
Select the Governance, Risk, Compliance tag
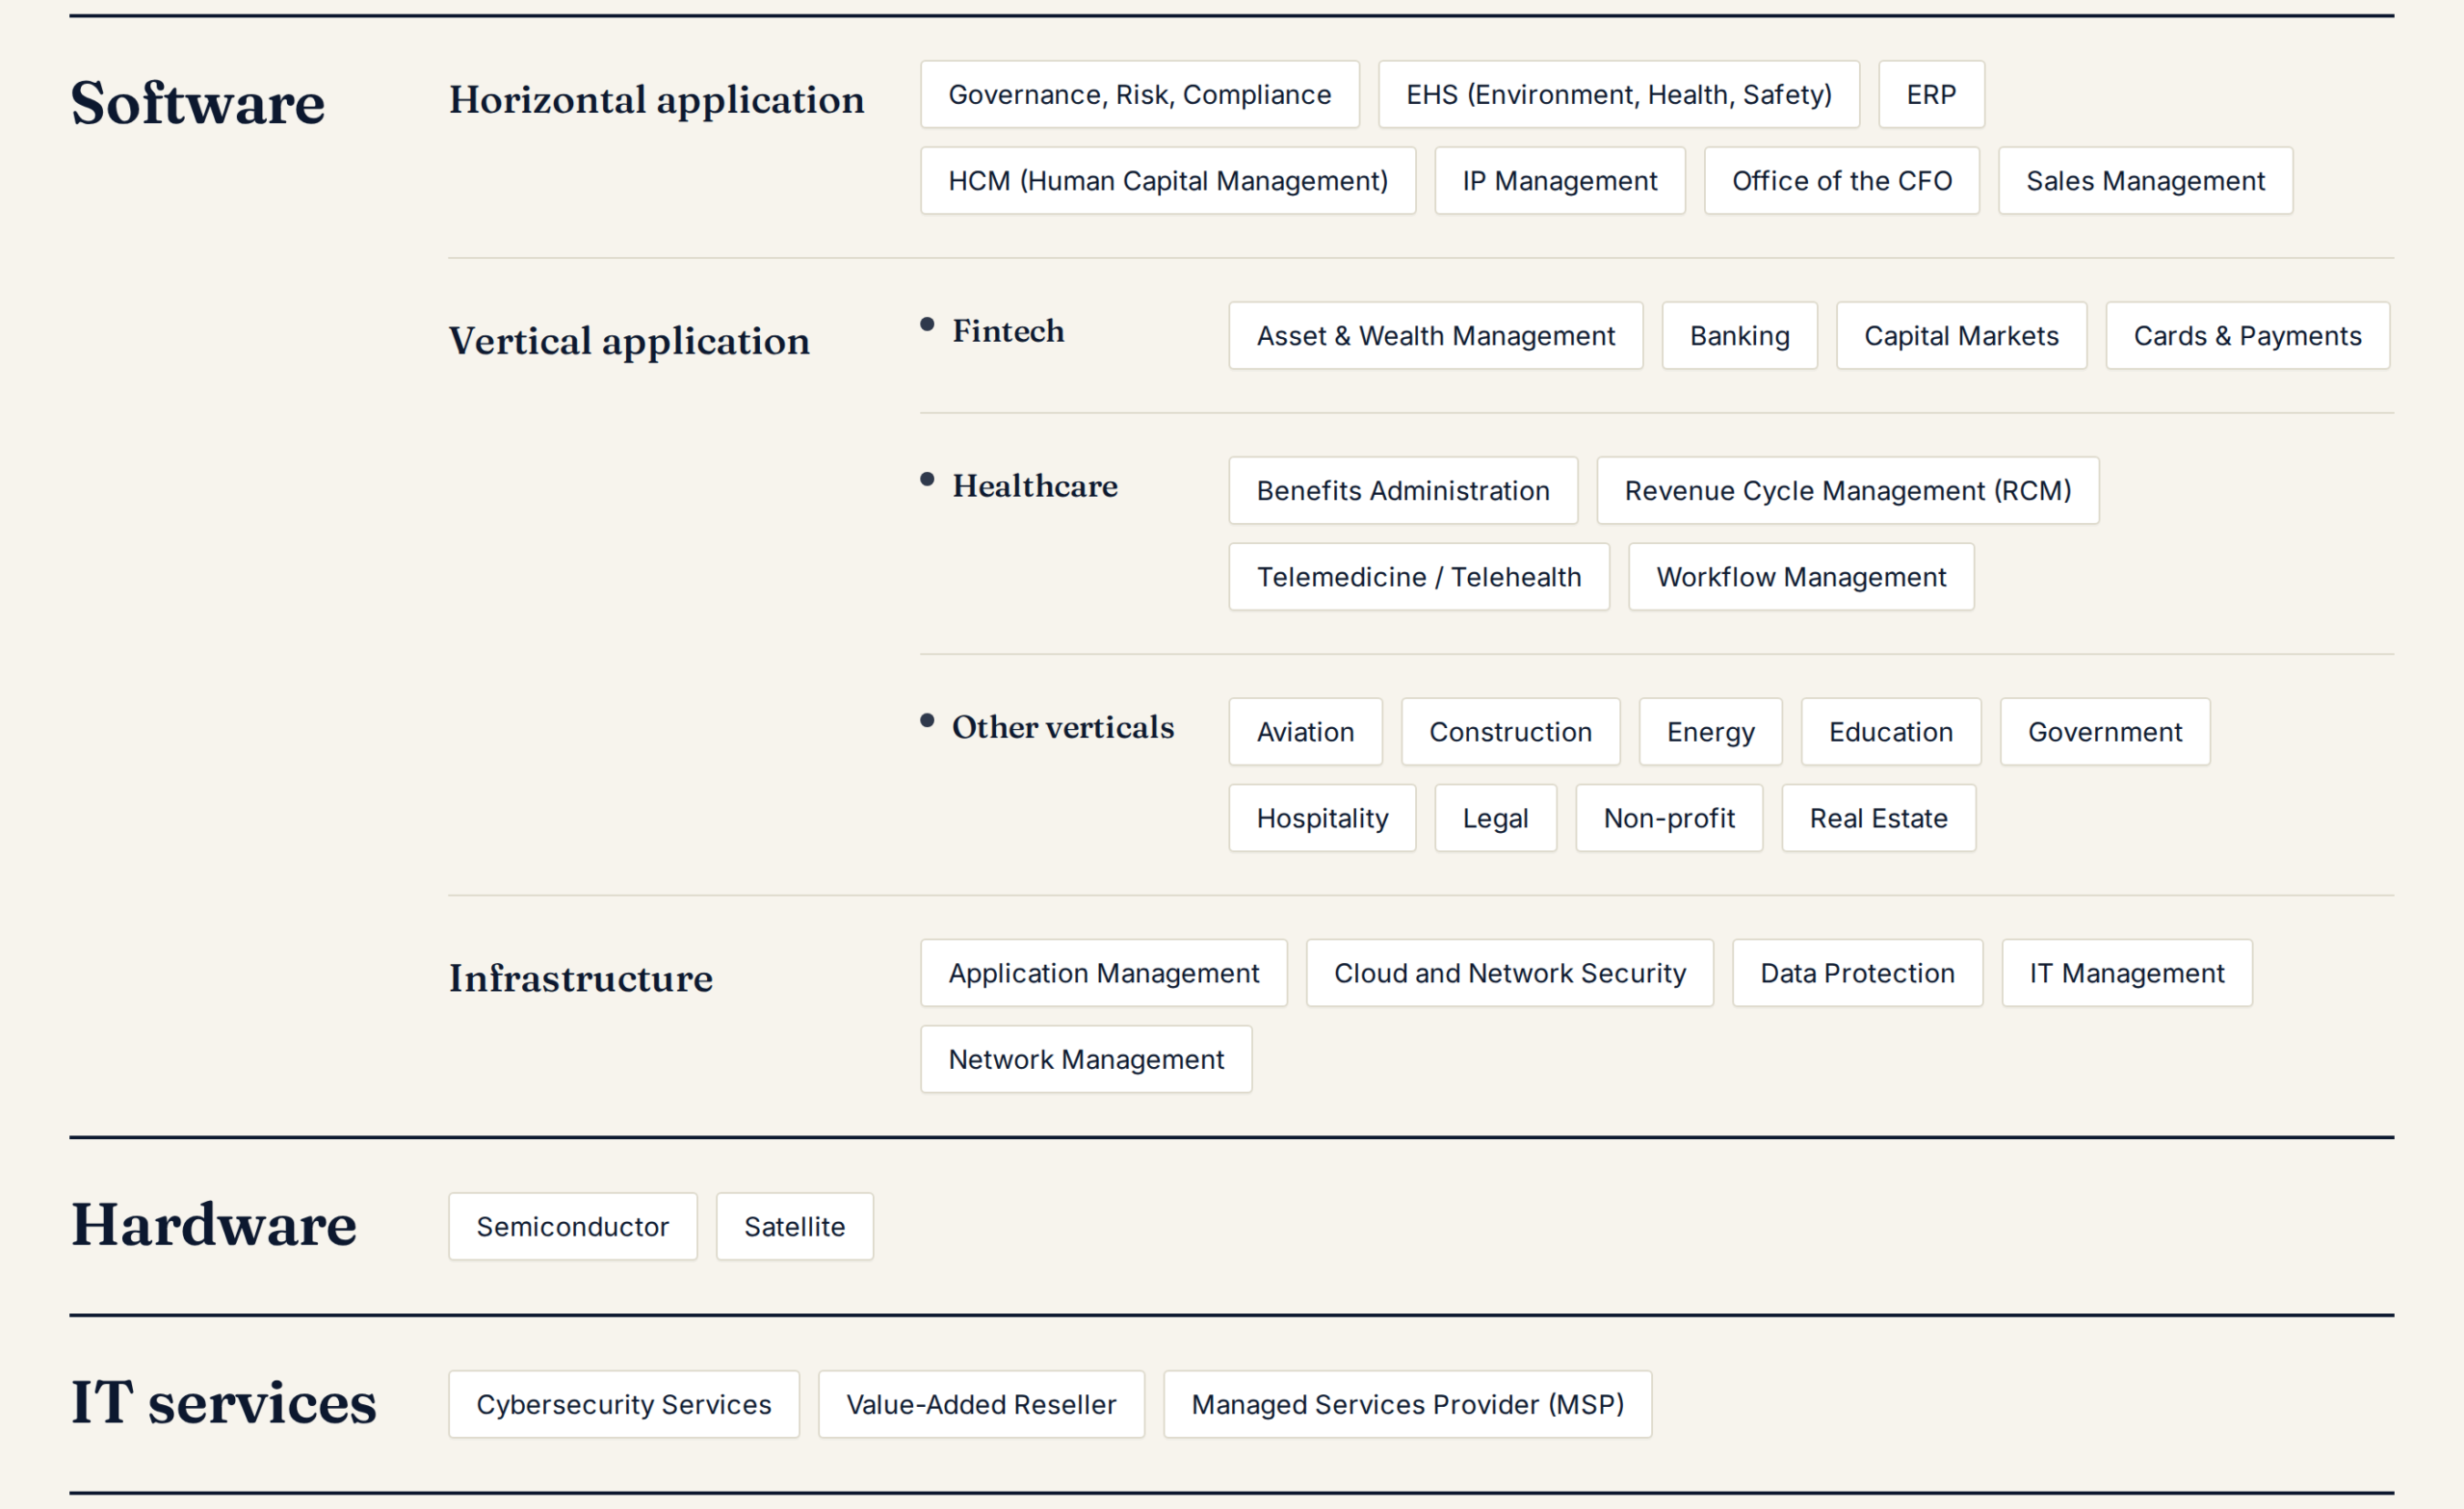point(1140,94)
